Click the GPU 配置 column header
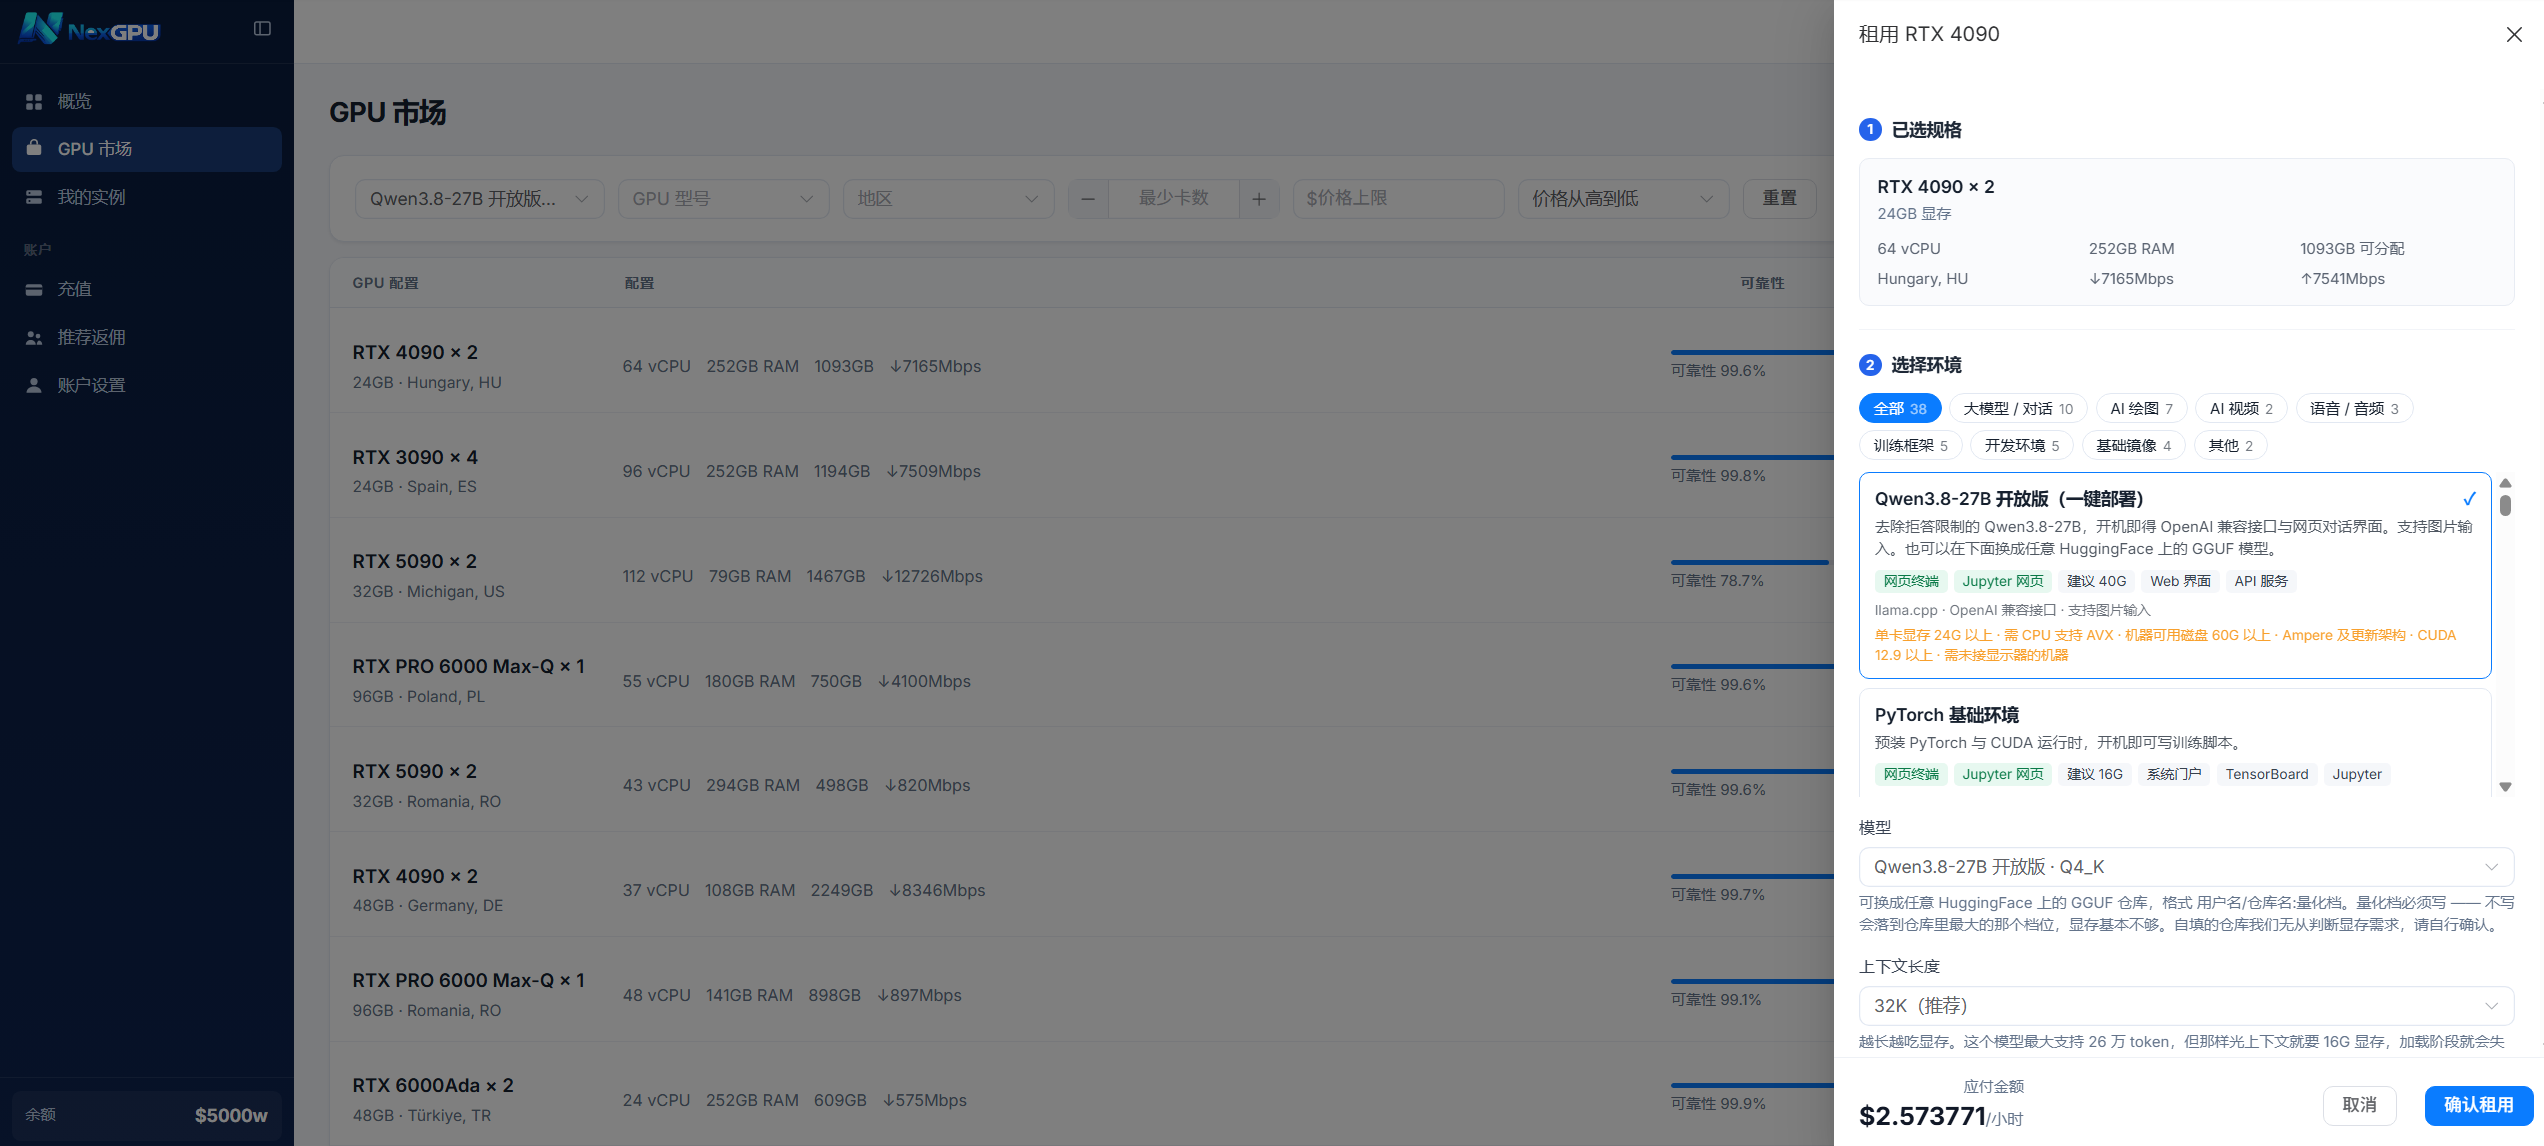2544x1146 pixels. [385, 283]
